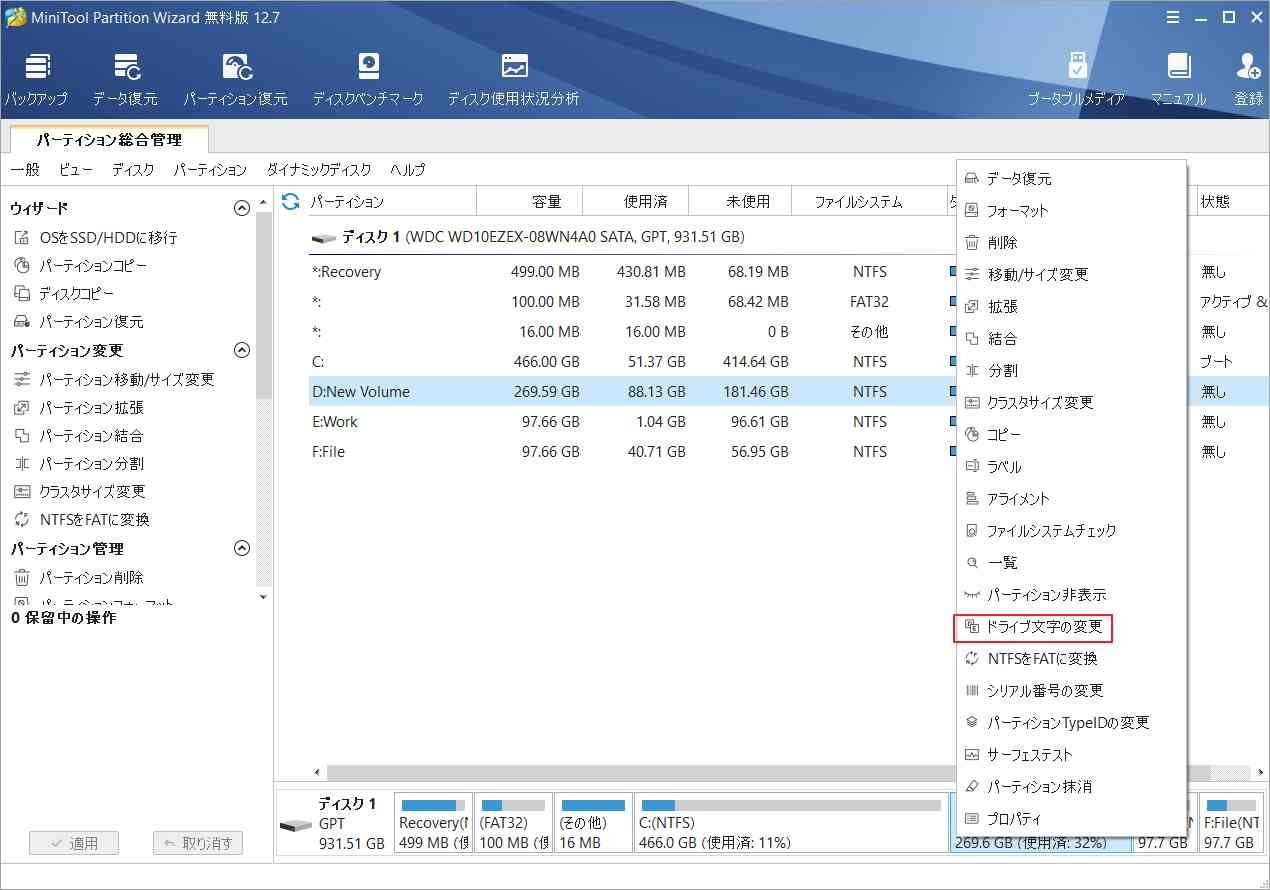Select the F:File partition row
This screenshot has height=890, width=1270.
(630, 452)
